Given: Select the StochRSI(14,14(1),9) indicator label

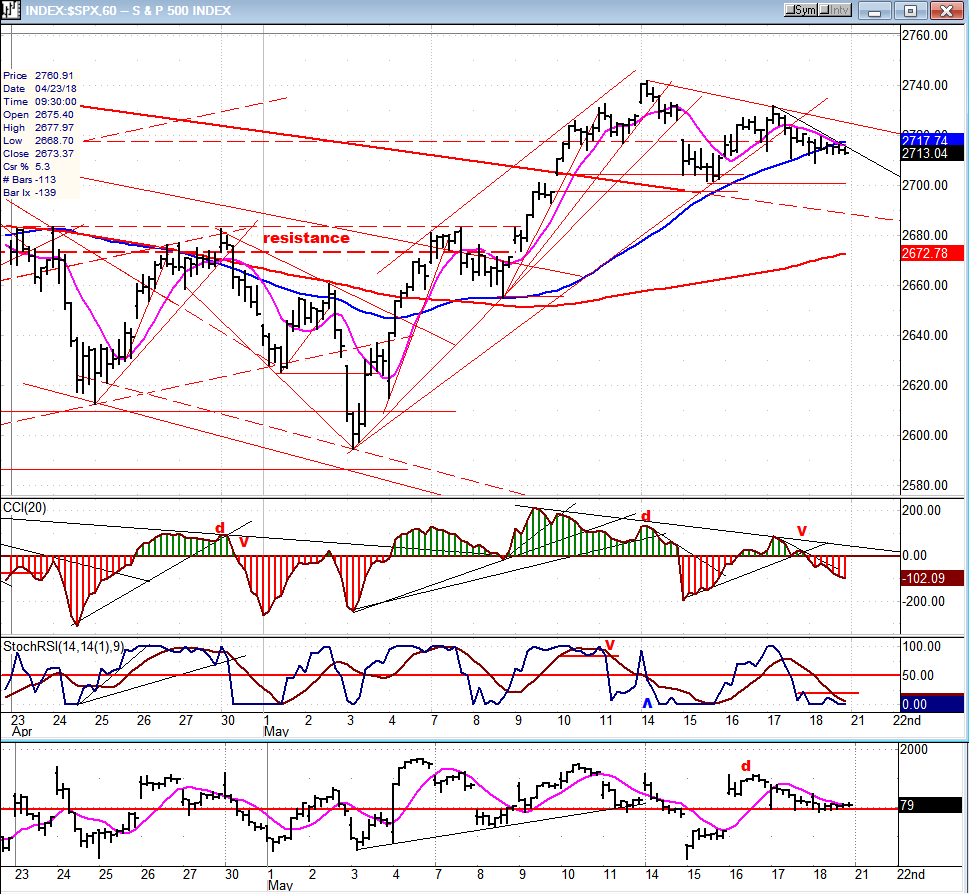Looking at the screenshot, I should [x=63, y=647].
